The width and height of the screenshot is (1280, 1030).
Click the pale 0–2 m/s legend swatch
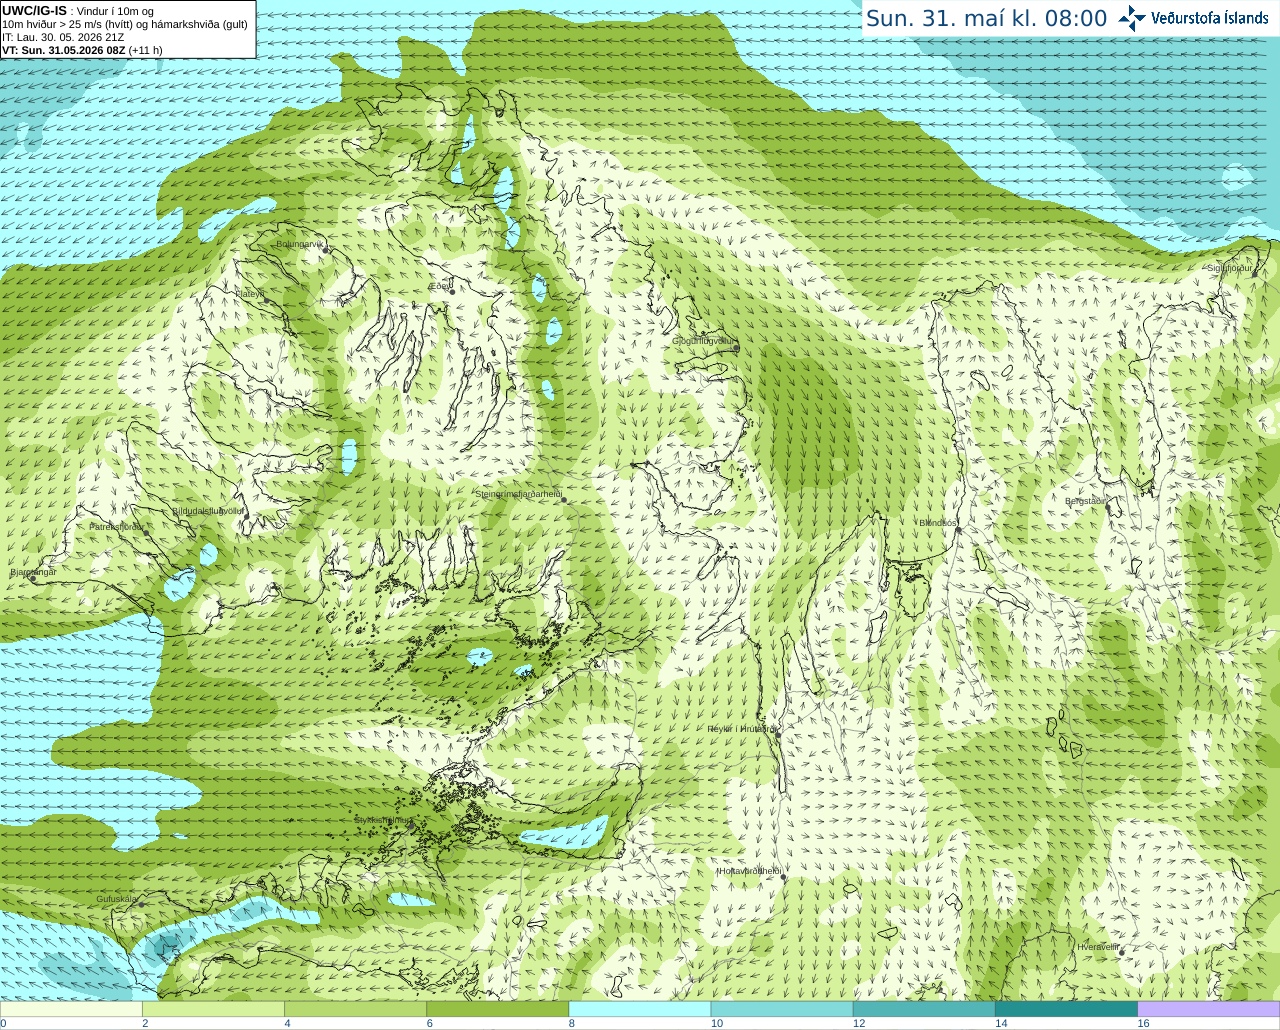[71, 1009]
